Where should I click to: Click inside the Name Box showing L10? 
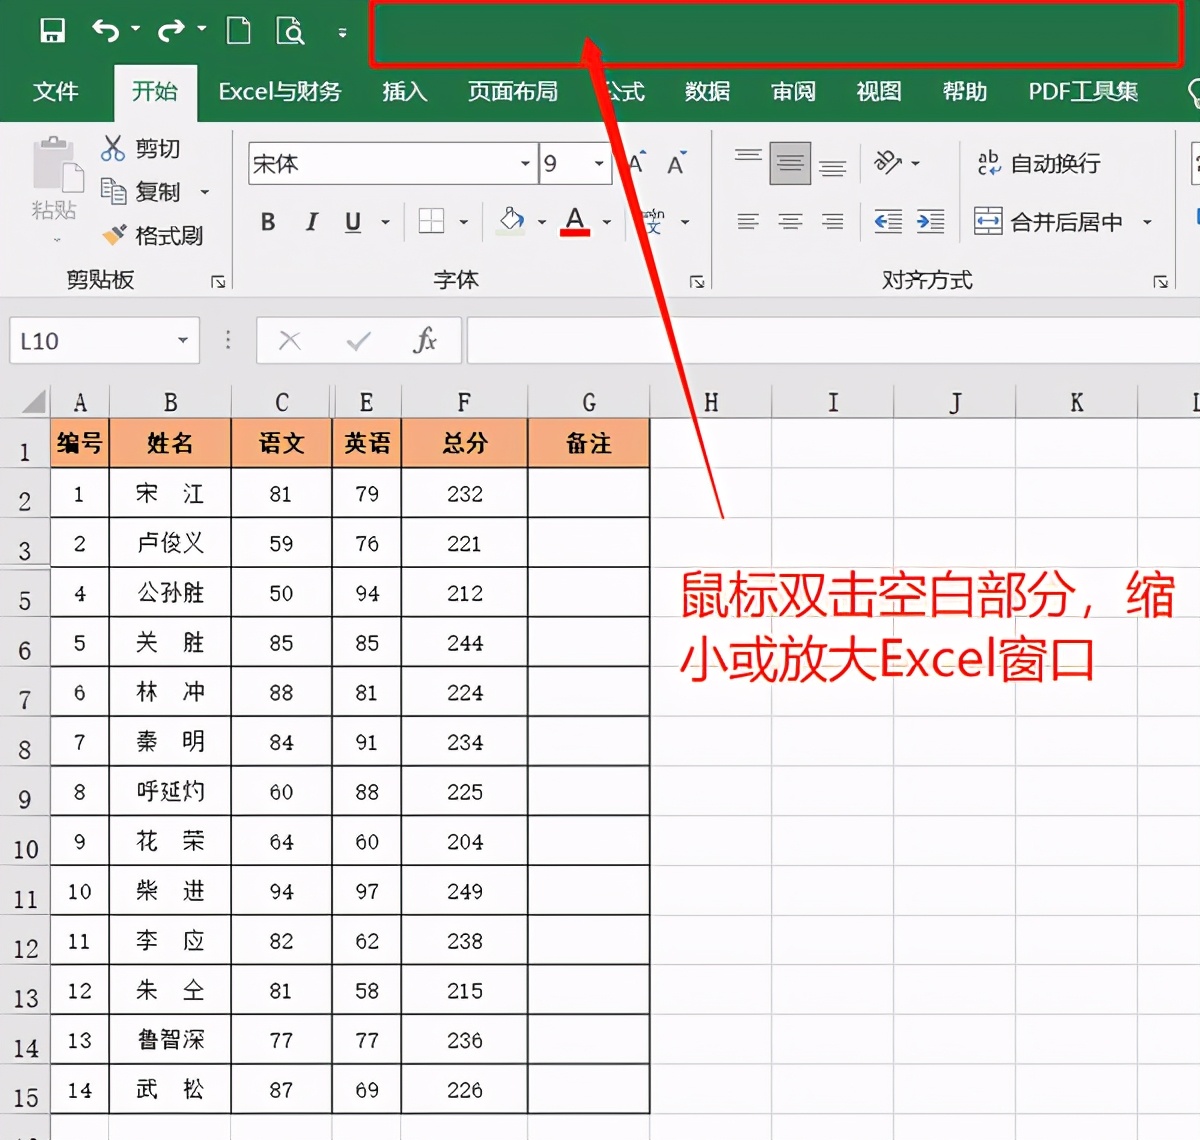pyautogui.click(x=90, y=340)
